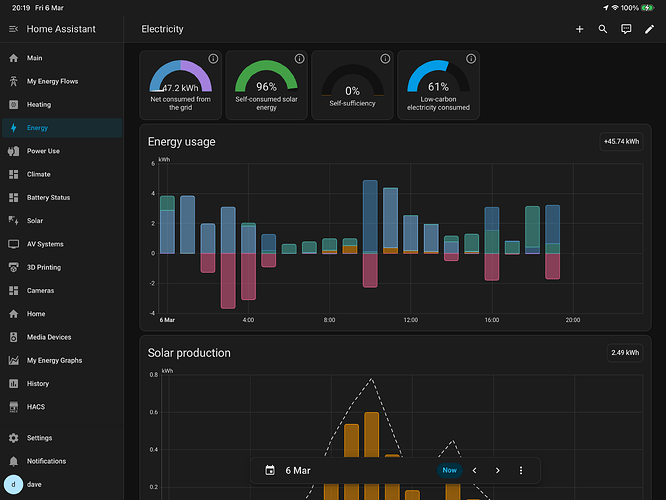Click the Heating icon in sidebar
This screenshot has height=500, width=666.
click(x=14, y=105)
